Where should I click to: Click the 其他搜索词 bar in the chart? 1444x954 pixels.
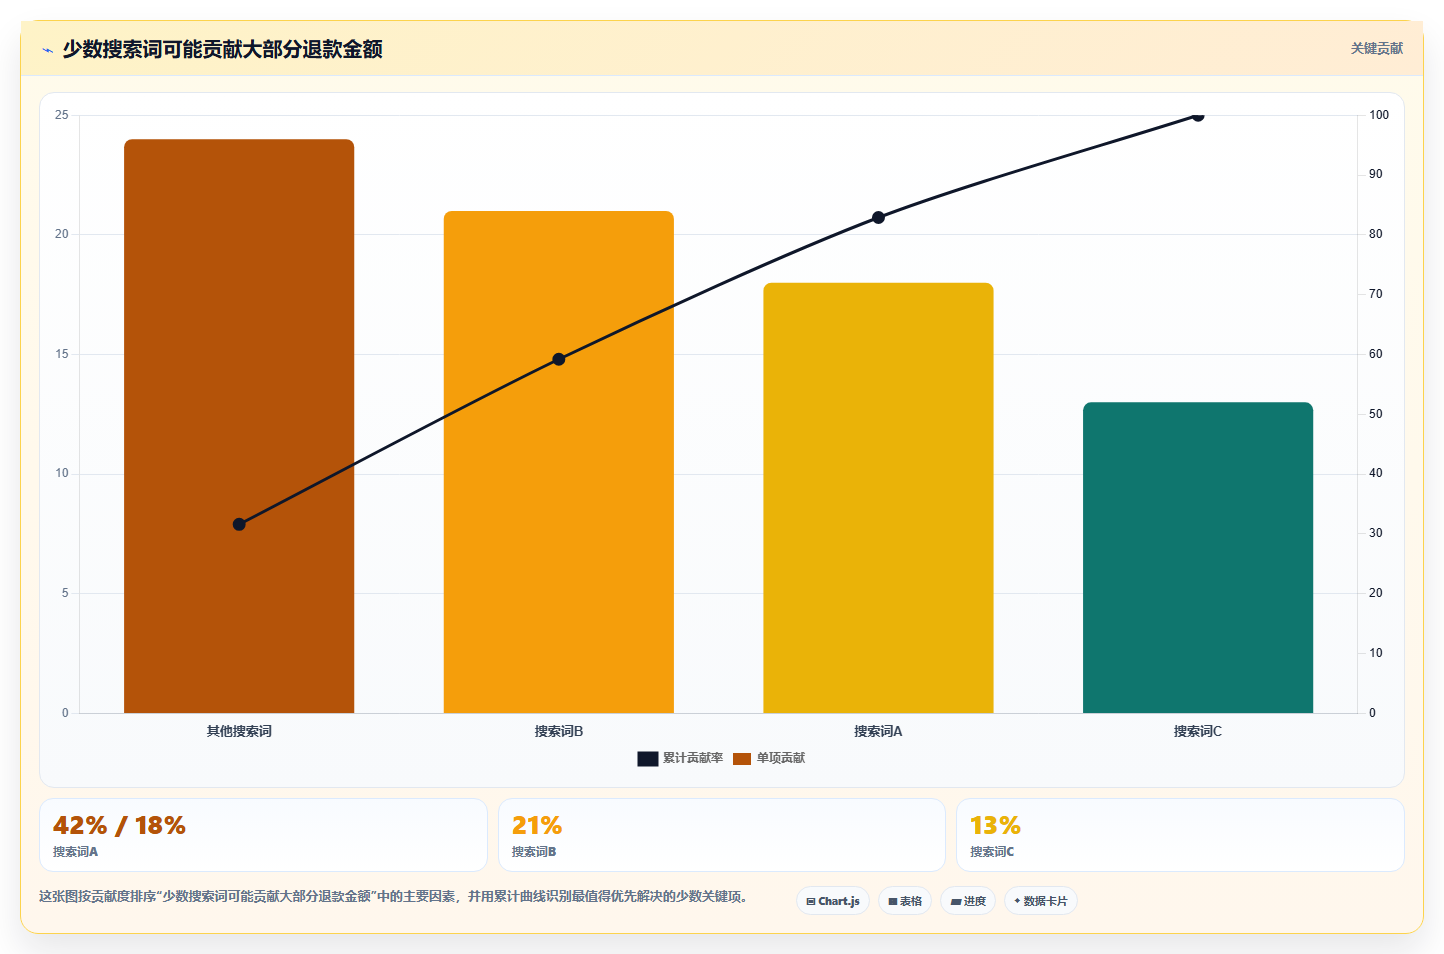(239, 426)
